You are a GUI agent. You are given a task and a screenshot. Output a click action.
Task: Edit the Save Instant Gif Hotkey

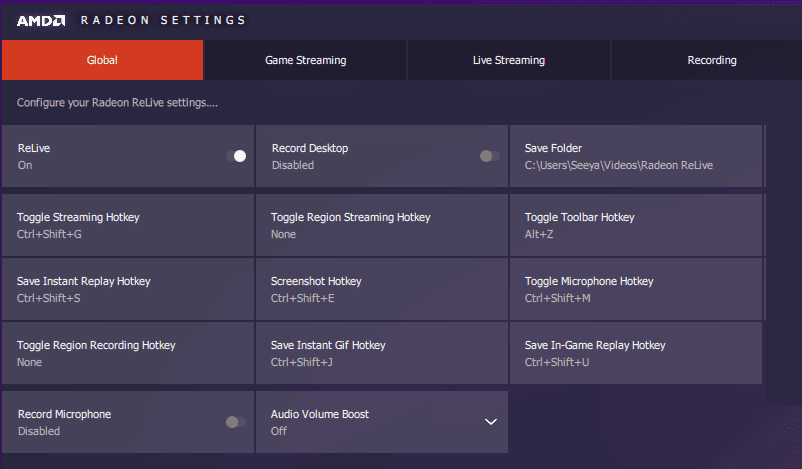click(381, 353)
